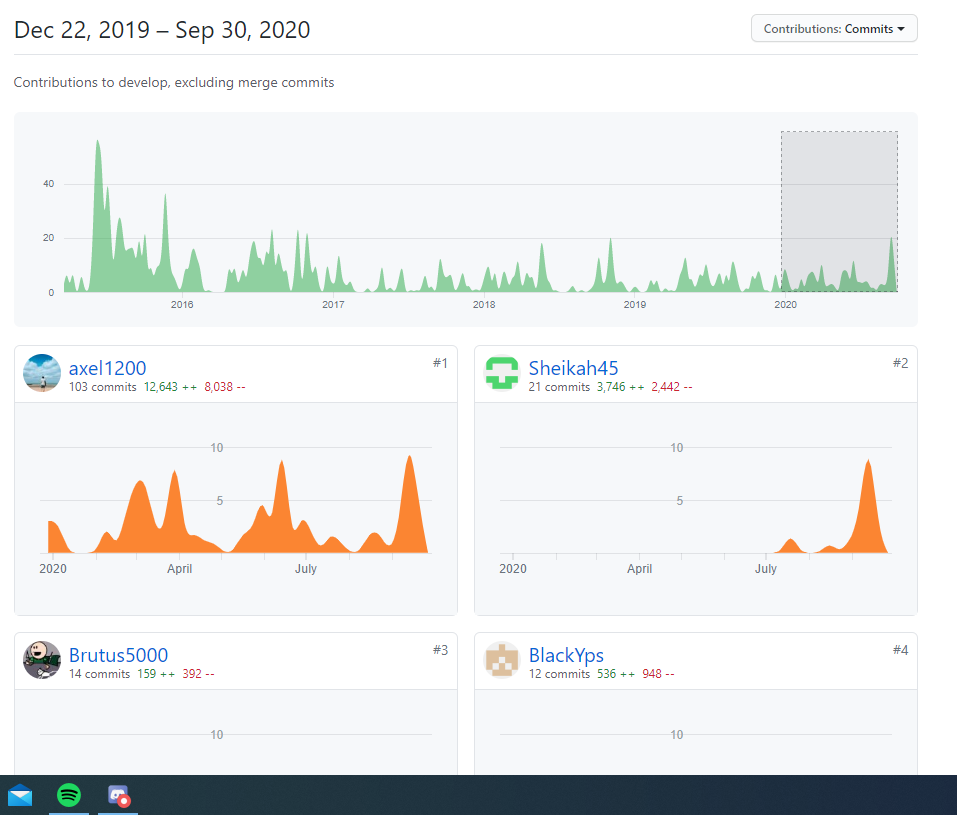Open the BlackYps profile link
The width and height of the screenshot is (957, 815).
pos(566,655)
